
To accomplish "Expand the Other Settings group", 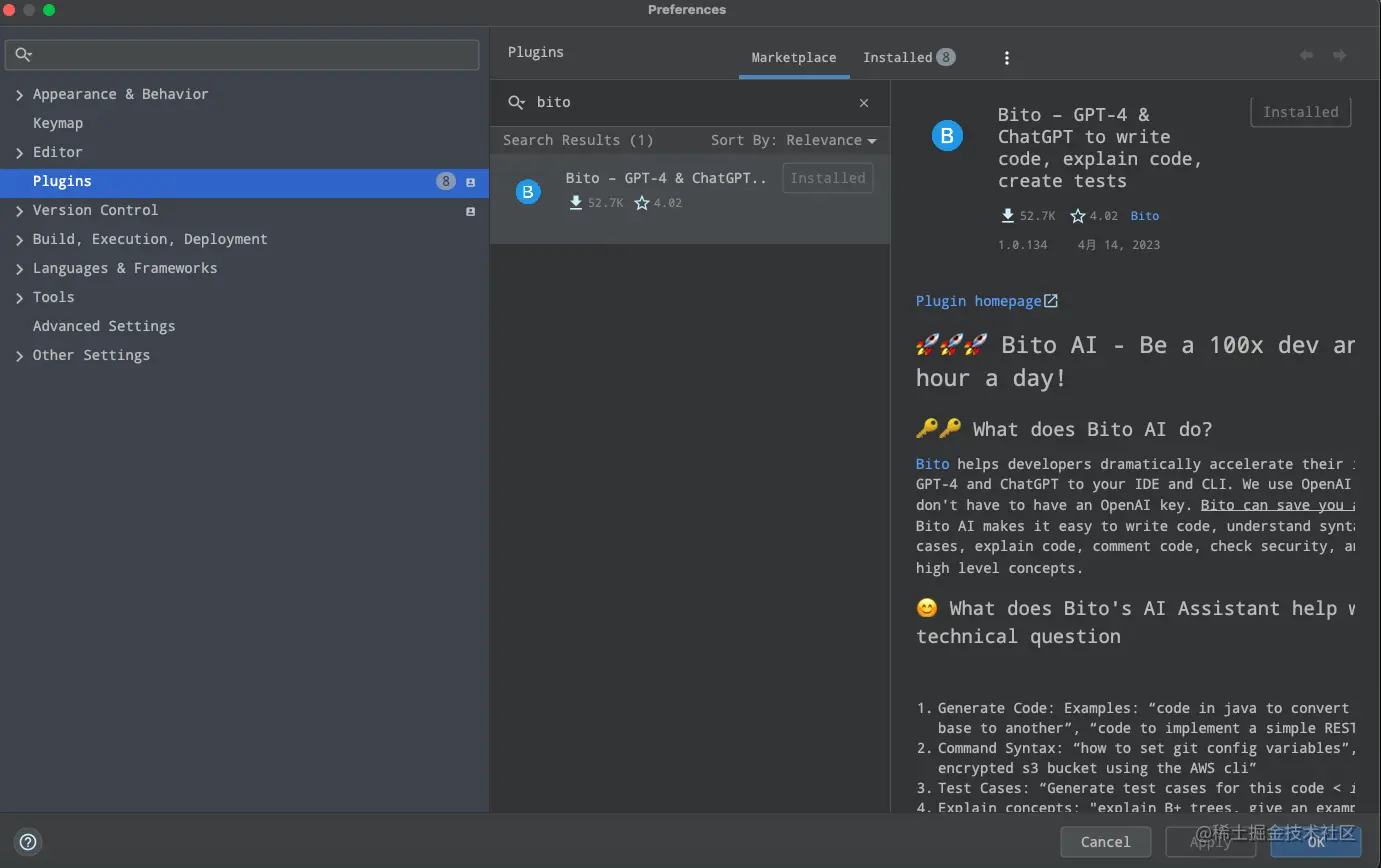I will 19,356.
